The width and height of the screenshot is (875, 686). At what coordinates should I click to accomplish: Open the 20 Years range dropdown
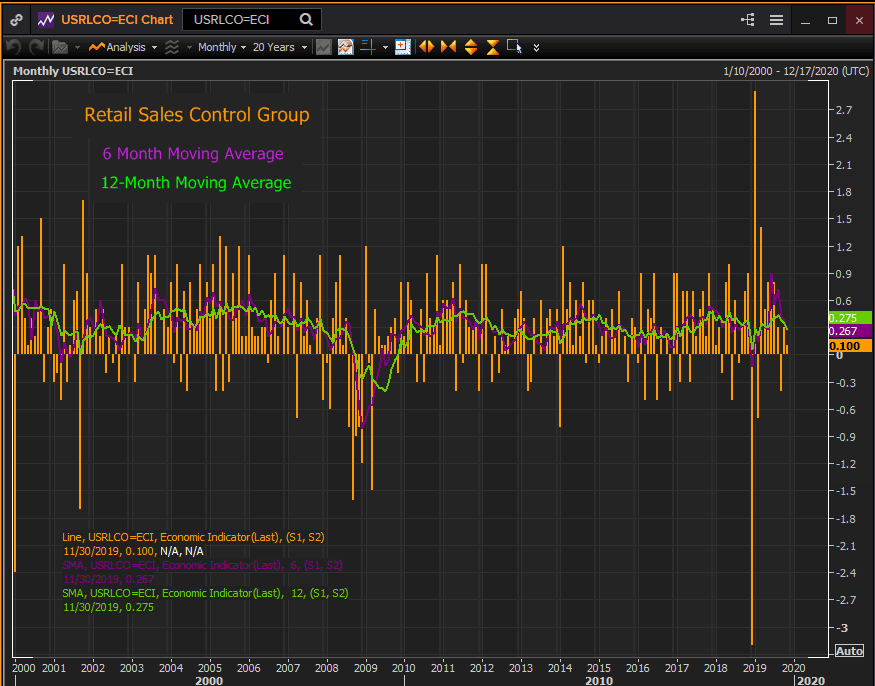click(x=279, y=47)
